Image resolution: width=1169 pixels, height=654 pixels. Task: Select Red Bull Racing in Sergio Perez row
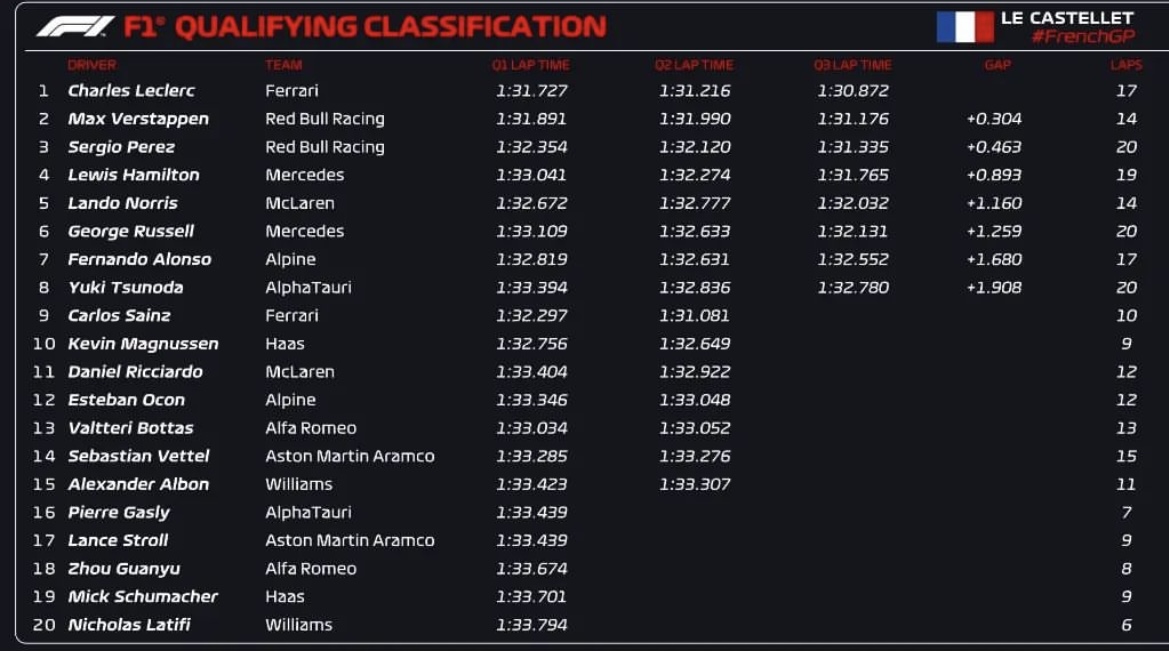pyautogui.click(x=325, y=147)
